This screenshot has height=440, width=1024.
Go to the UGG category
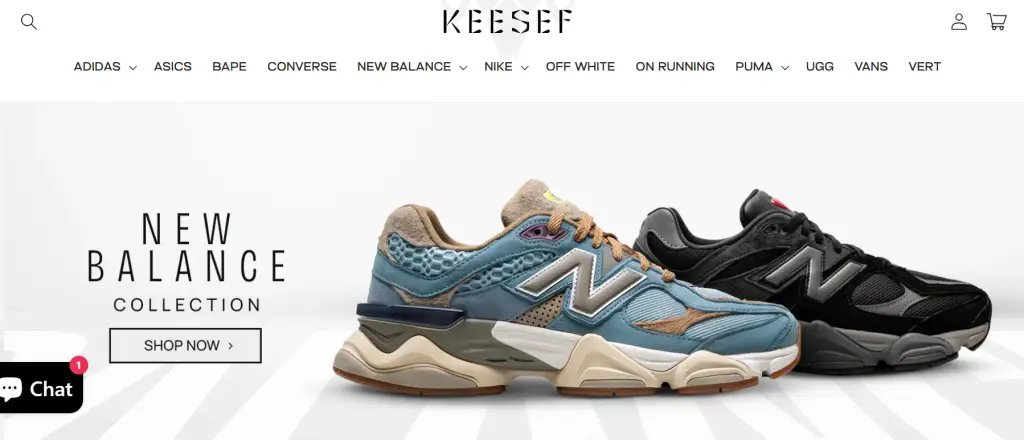coord(820,67)
